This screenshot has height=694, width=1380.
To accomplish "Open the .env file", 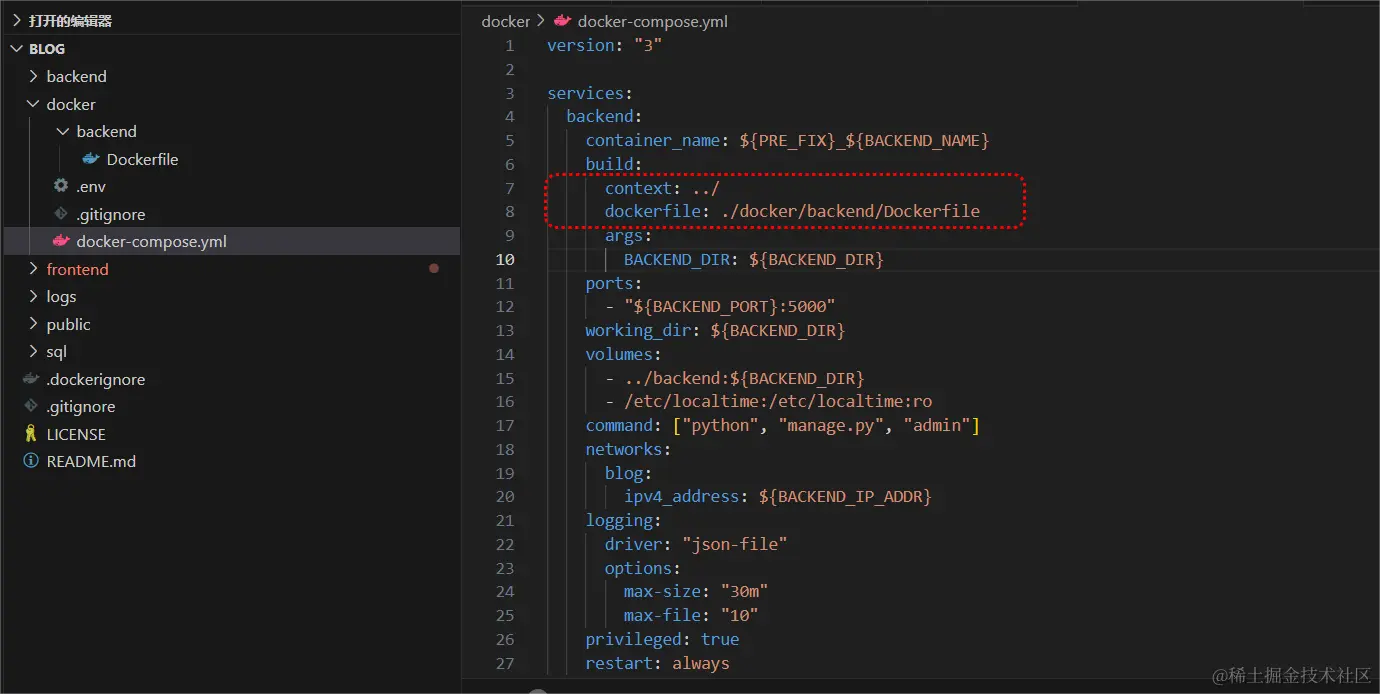I will tap(91, 186).
